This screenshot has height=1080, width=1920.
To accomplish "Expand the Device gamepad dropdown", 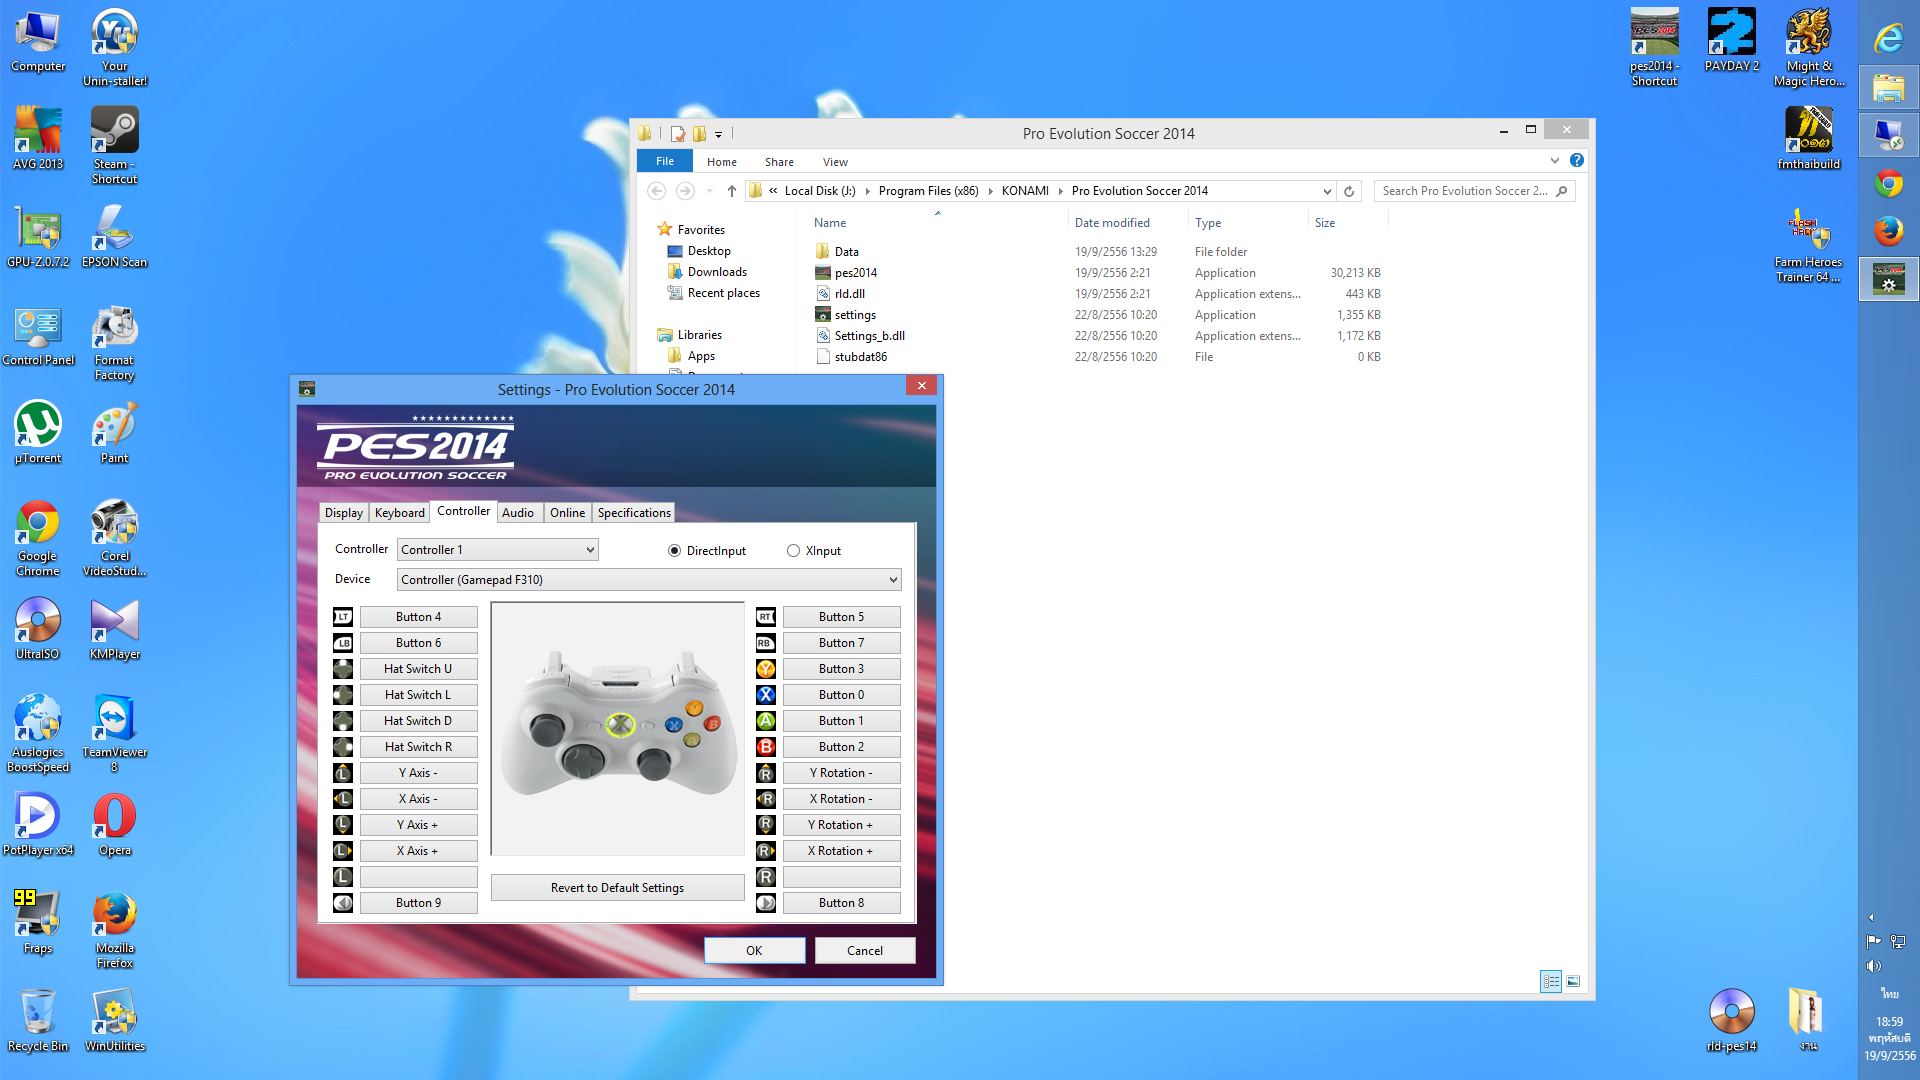I will [x=648, y=580].
